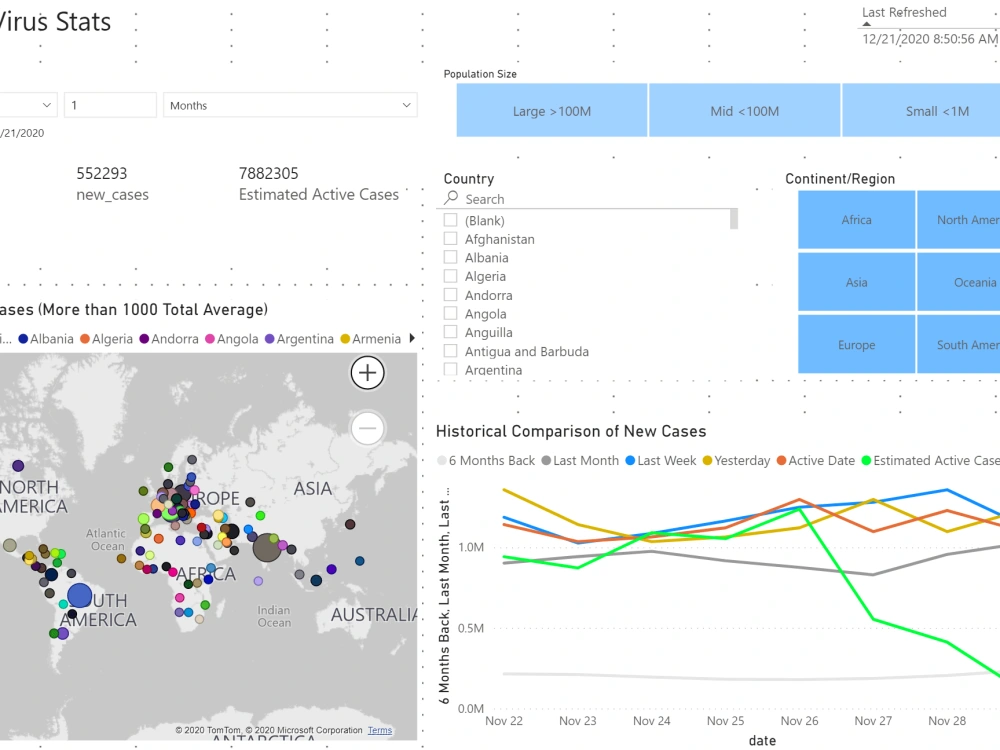Select the Large >100M population filter
This screenshot has width=1000, height=750.
[551, 110]
